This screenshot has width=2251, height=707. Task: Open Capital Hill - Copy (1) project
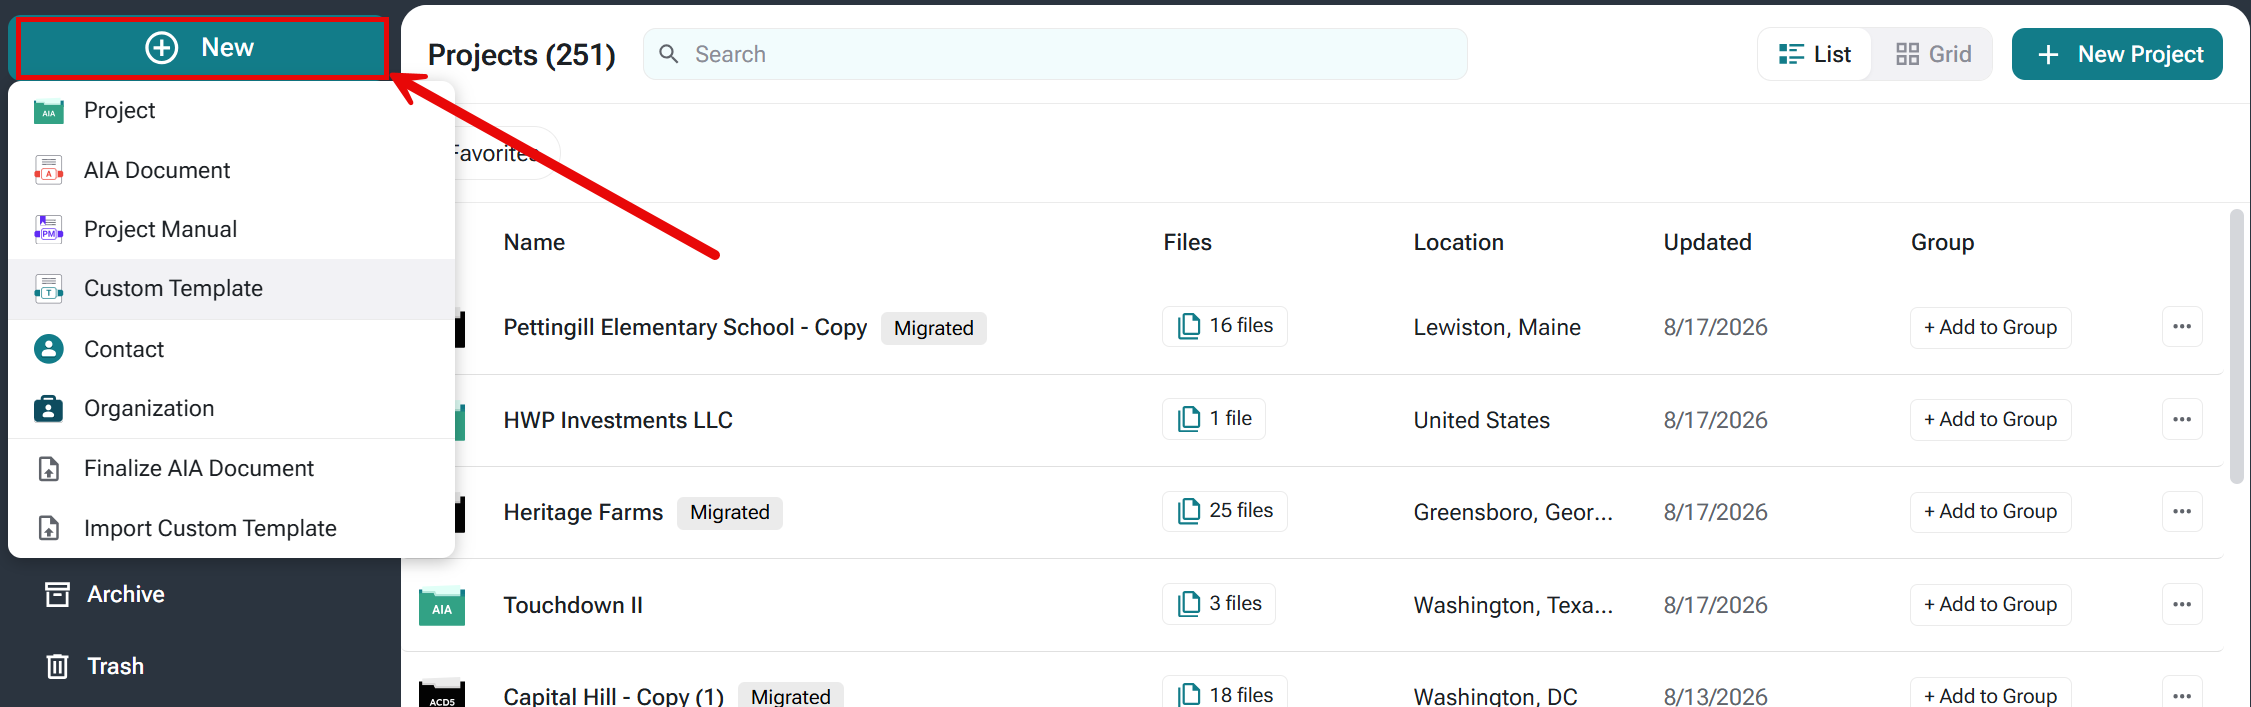tap(613, 696)
